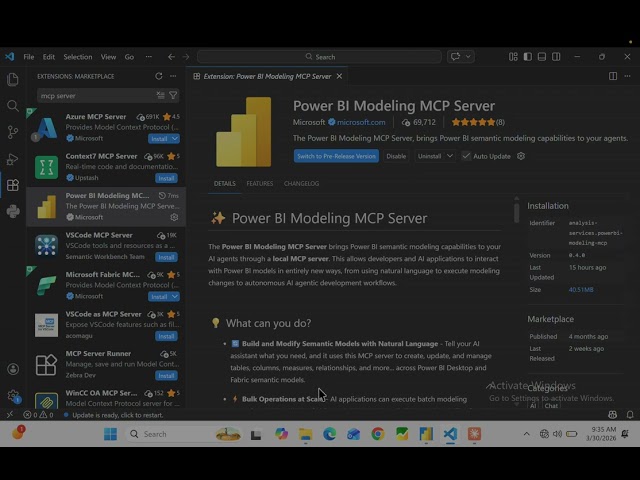Open the Edit menu
The height and width of the screenshot is (480, 640).
(x=49, y=57)
